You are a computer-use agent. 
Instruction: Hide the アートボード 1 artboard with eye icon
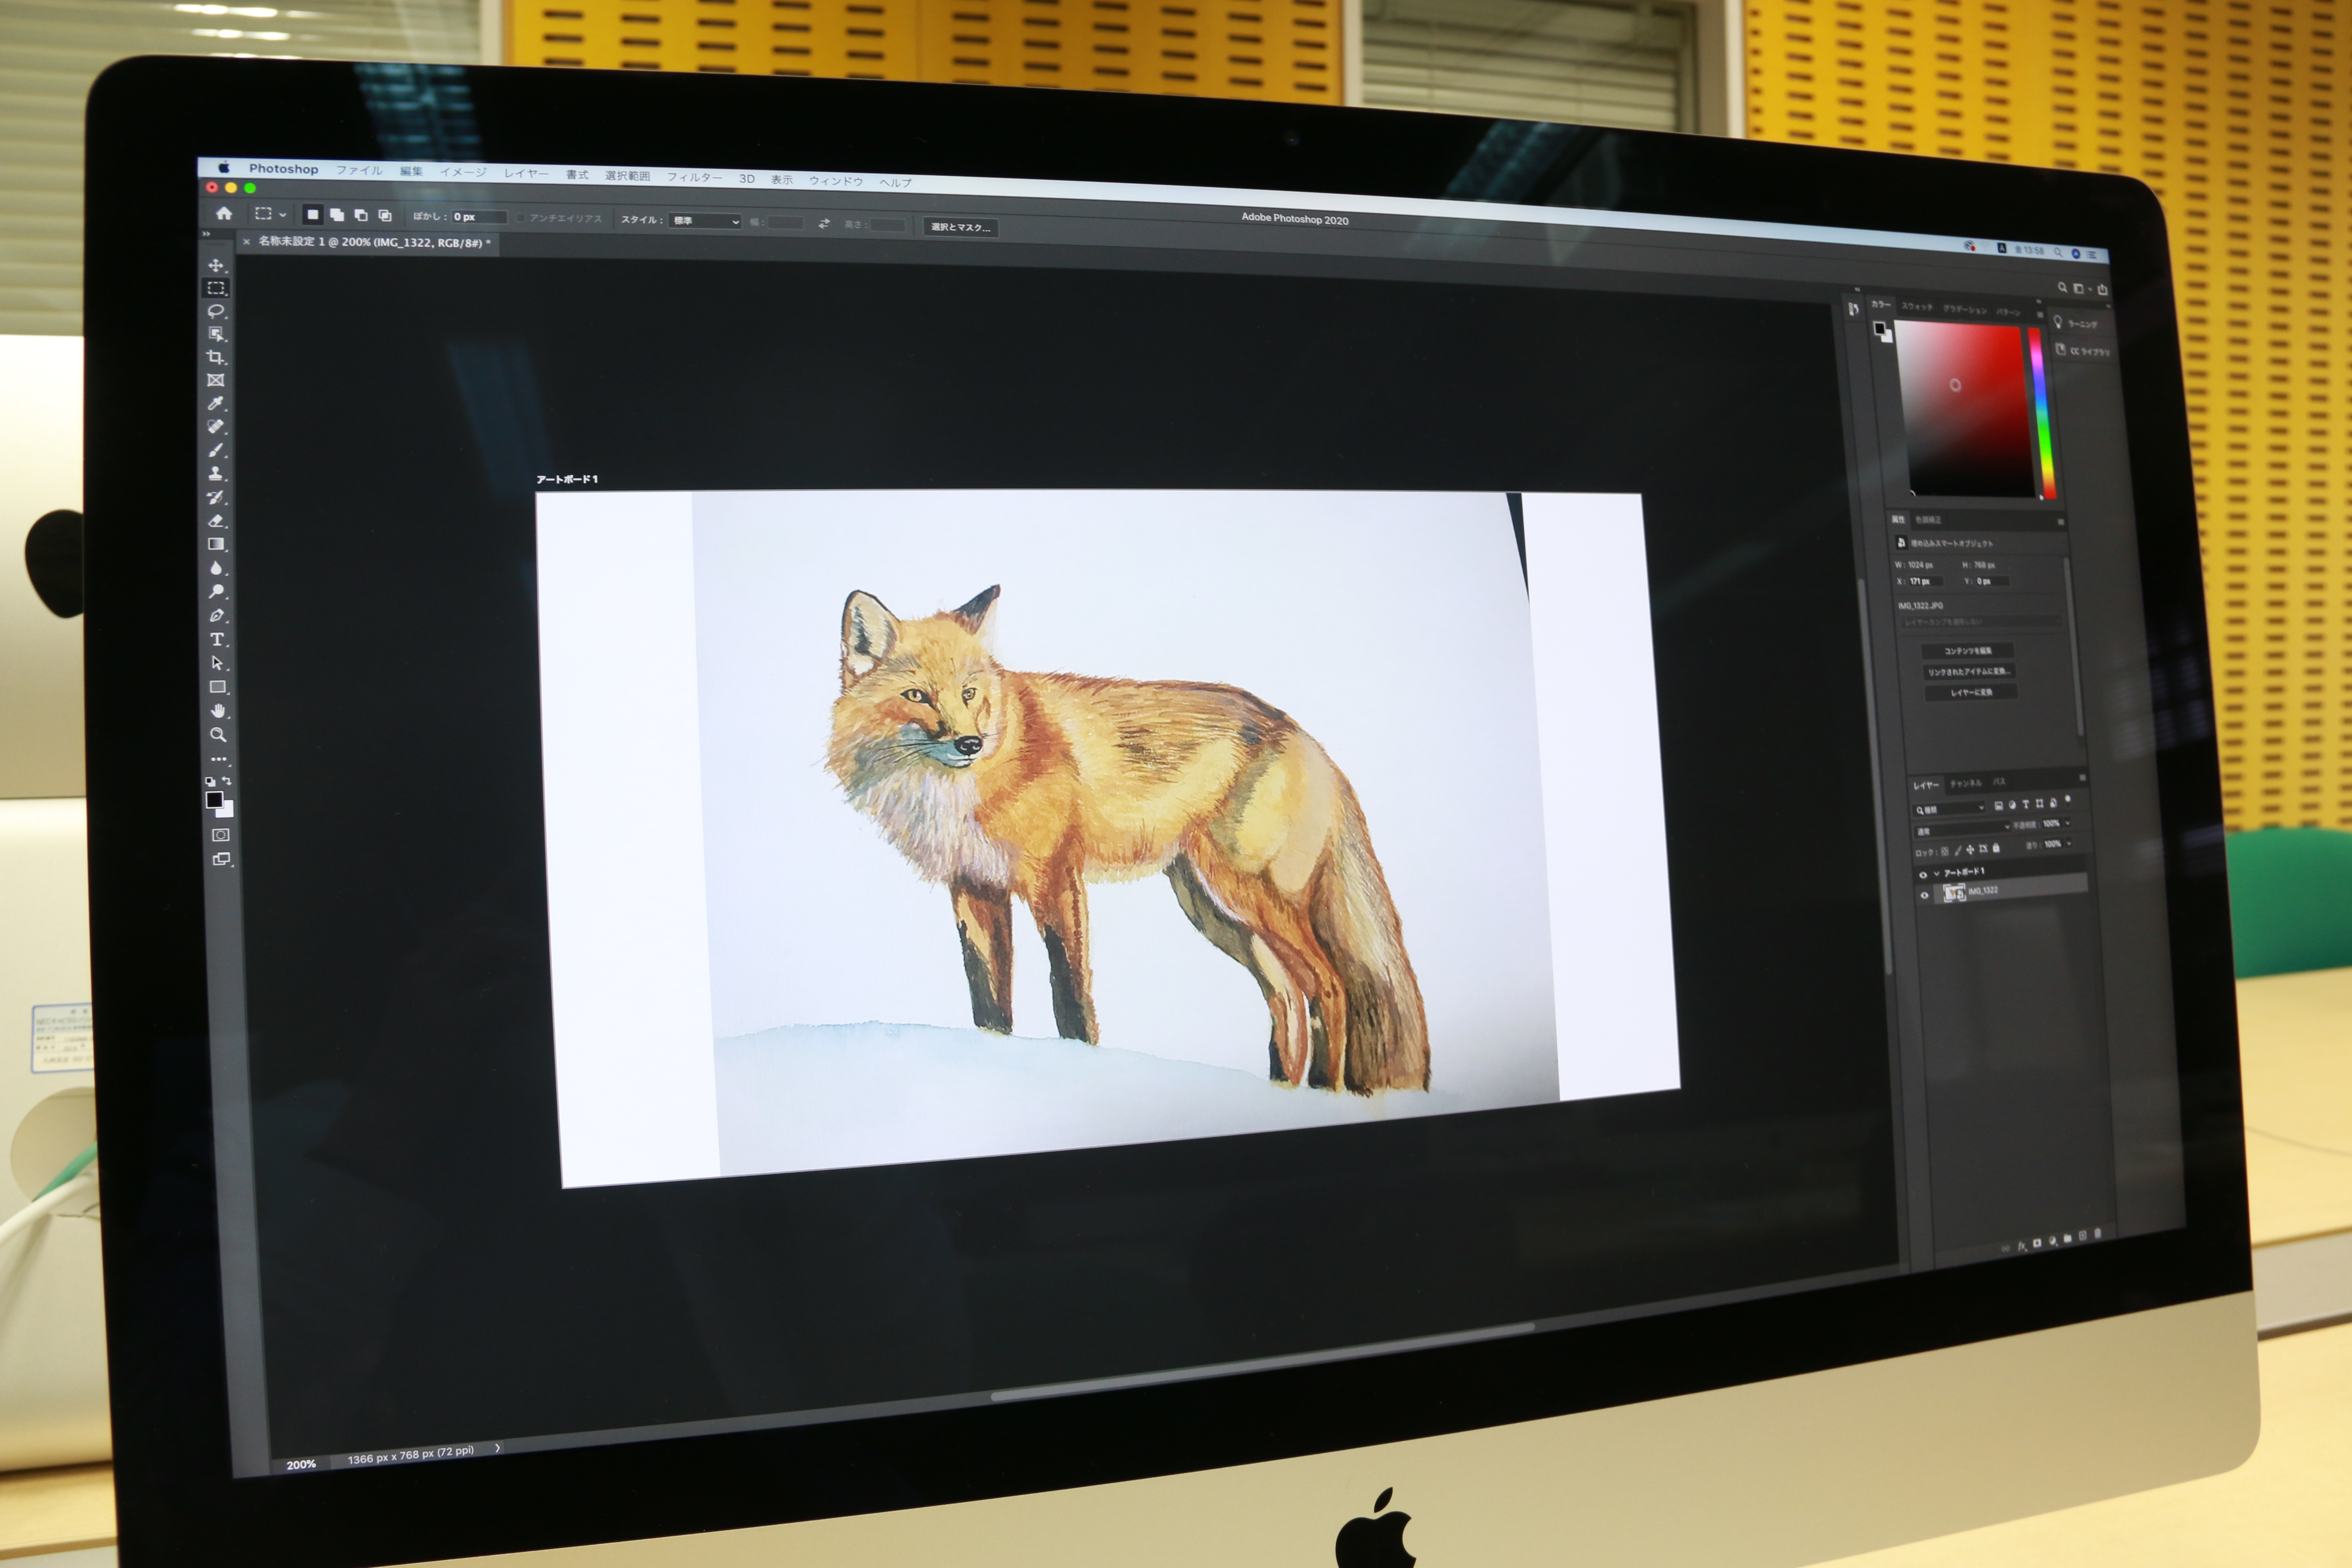pyautogui.click(x=1923, y=875)
